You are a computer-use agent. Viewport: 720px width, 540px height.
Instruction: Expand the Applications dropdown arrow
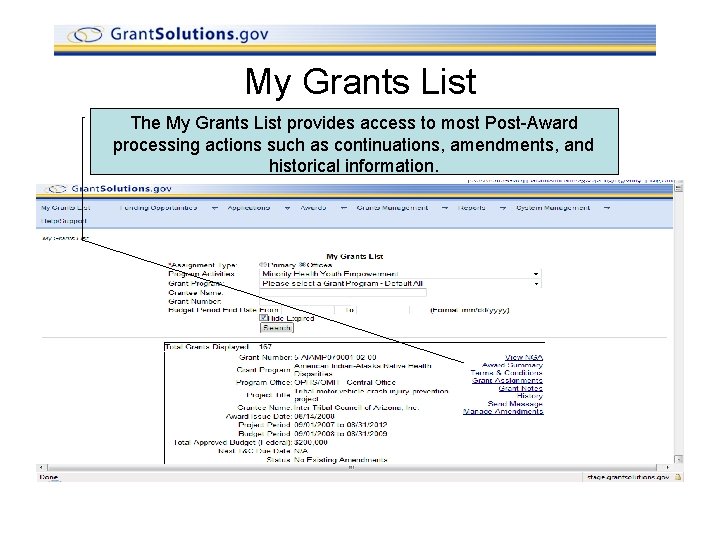coord(287,208)
